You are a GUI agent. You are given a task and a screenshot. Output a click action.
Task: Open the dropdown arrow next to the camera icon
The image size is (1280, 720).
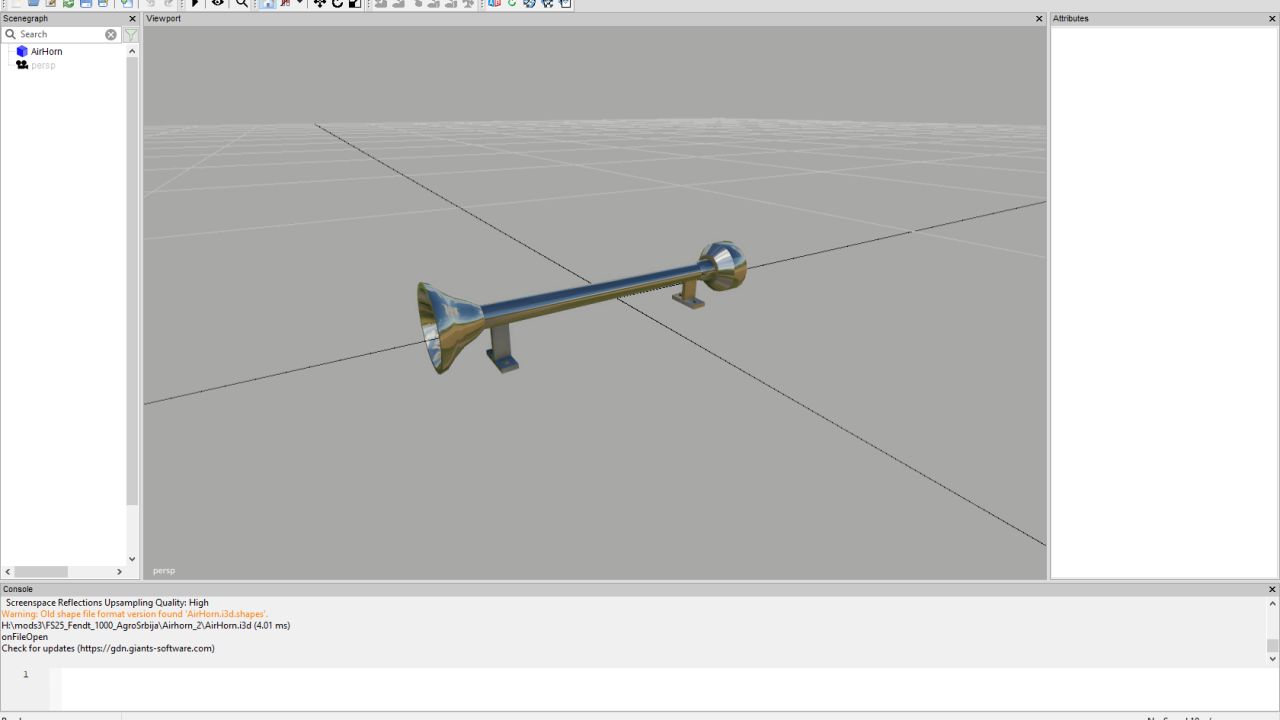[x=299, y=4]
